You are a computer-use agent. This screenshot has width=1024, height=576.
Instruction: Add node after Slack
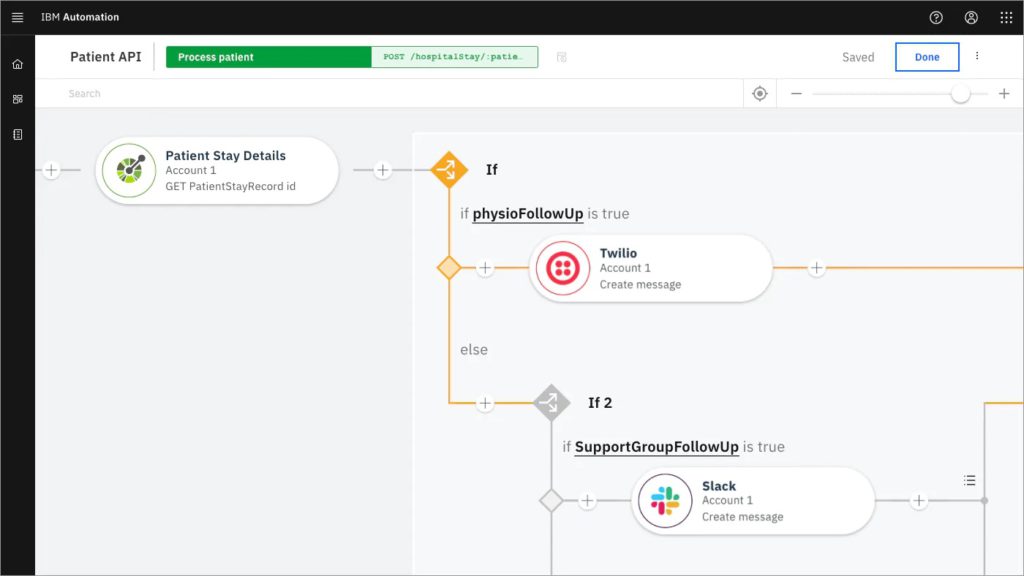(919, 501)
